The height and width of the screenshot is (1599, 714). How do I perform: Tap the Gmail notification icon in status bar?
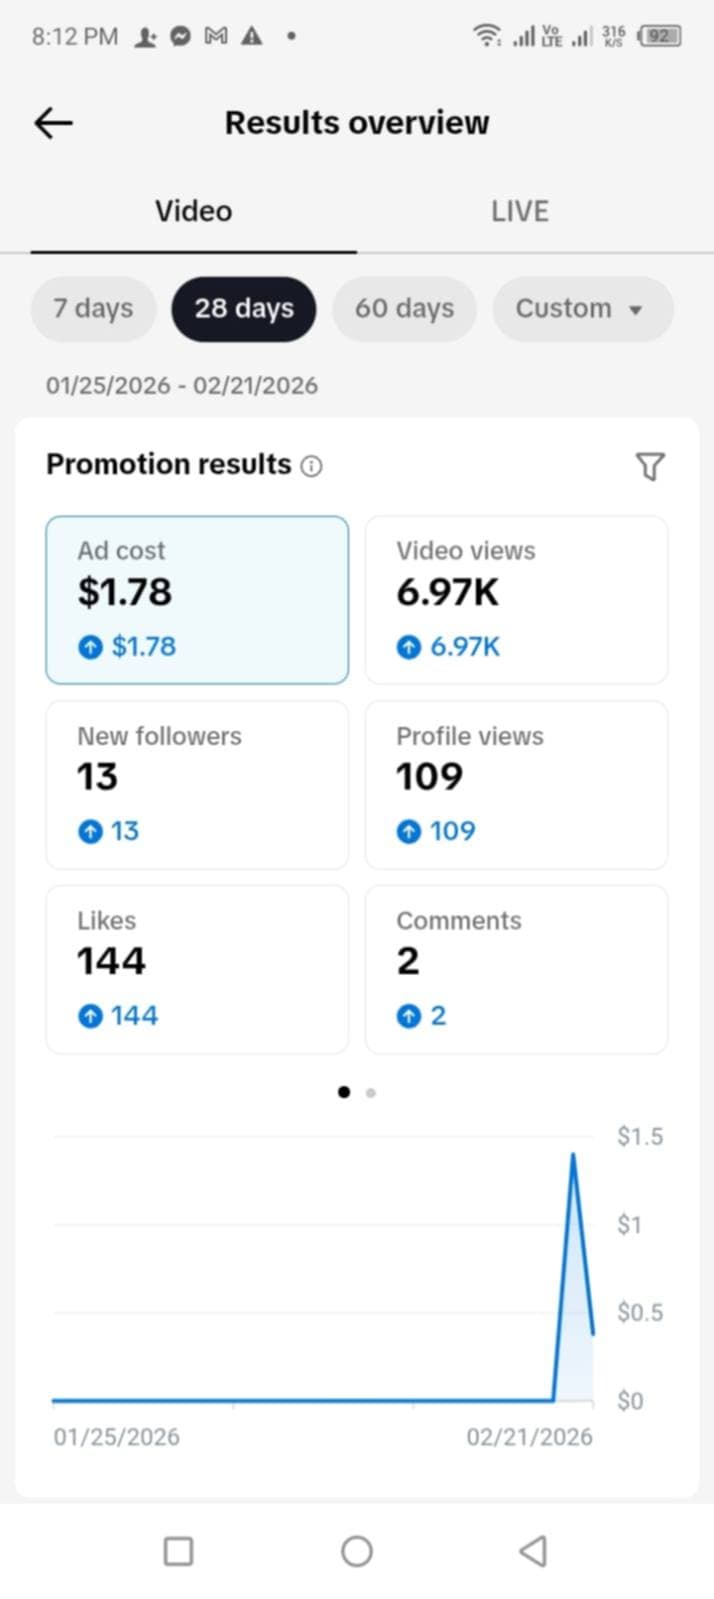tap(215, 37)
